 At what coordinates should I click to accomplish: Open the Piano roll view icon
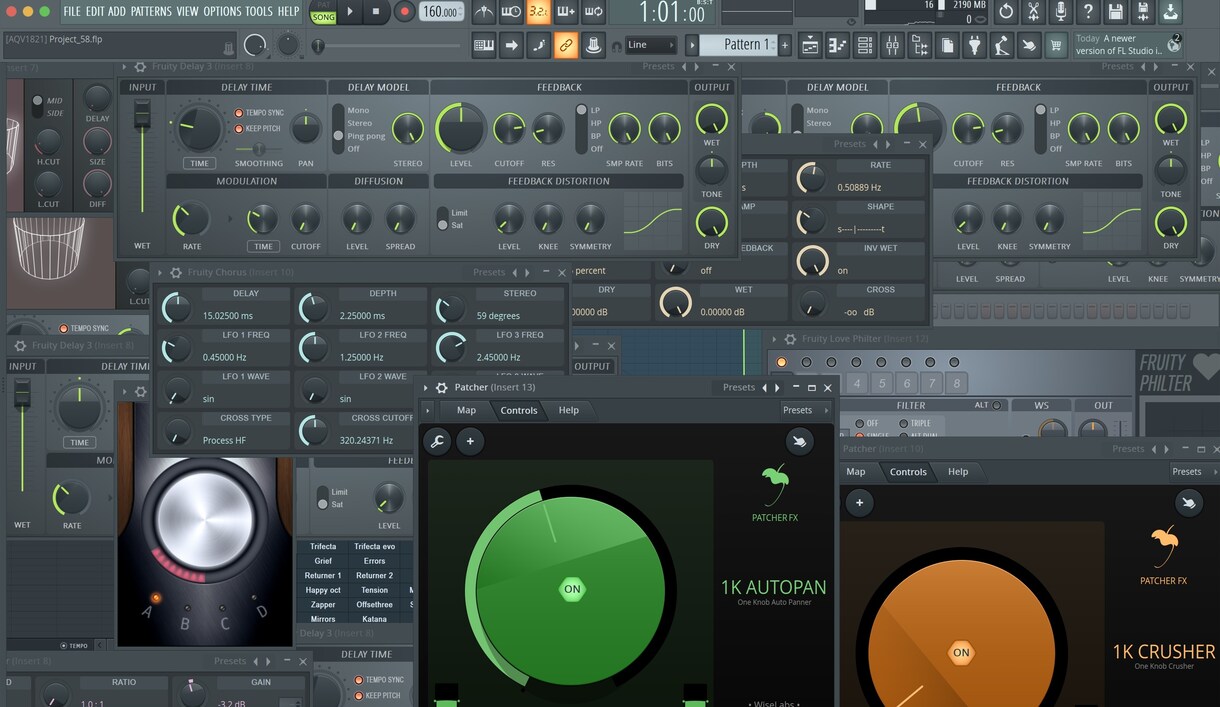click(x=837, y=45)
